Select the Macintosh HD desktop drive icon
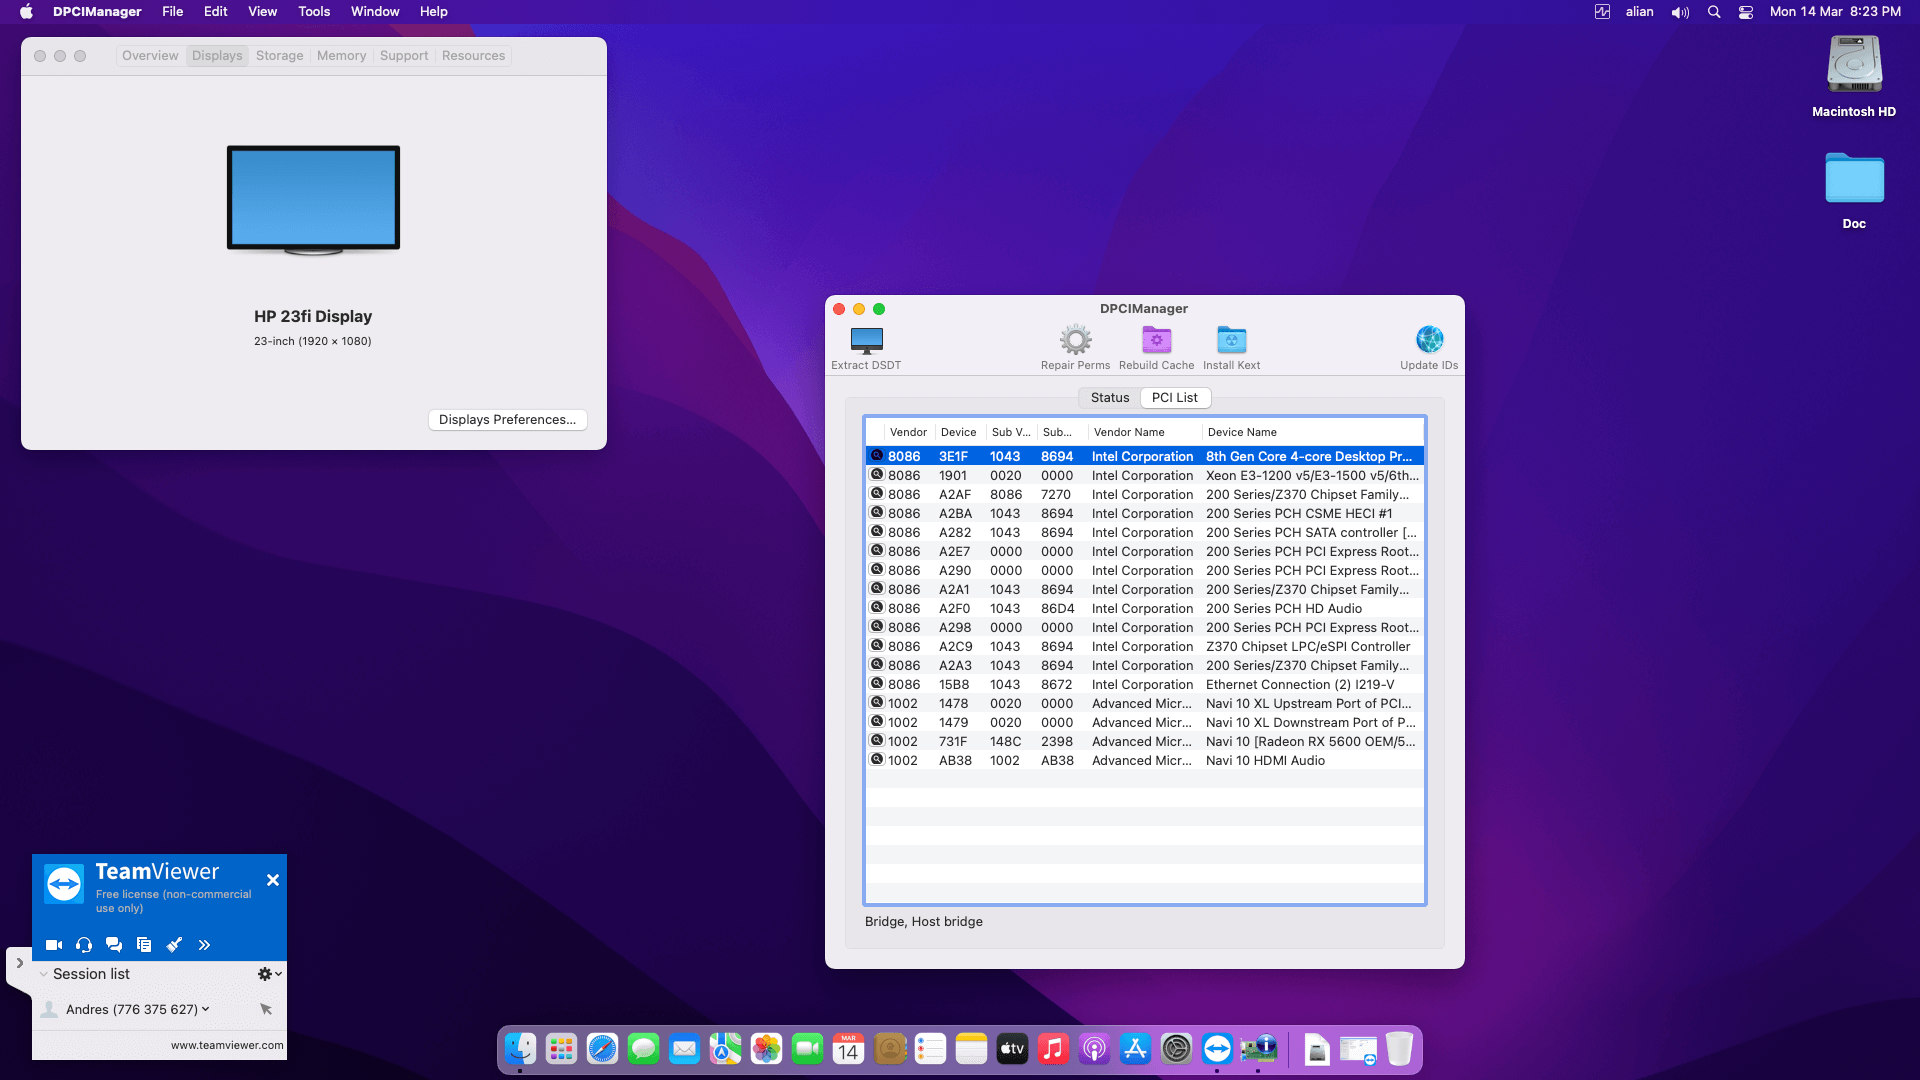The height and width of the screenshot is (1080, 1920). click(x=1854, y=66)
